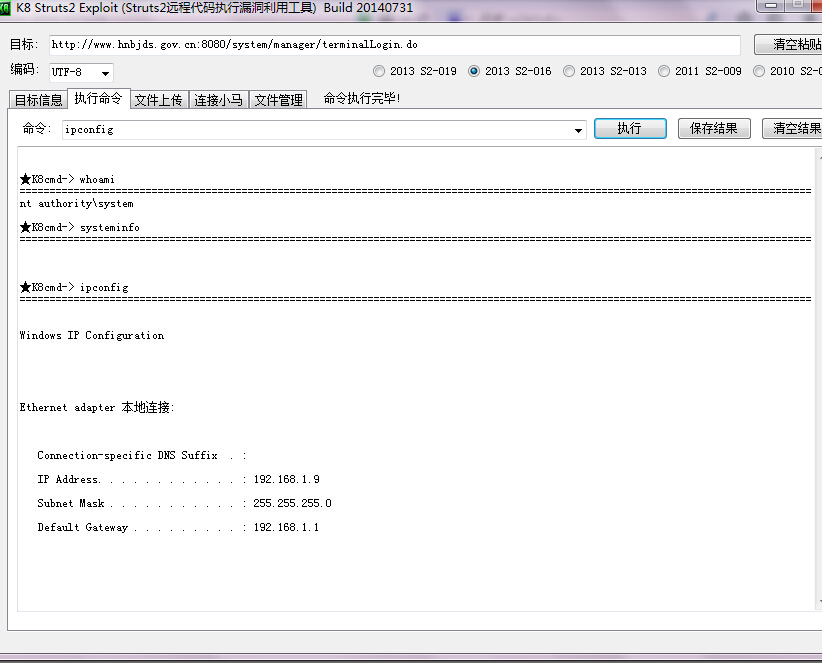Click the 清空结果 button

coord(793,128)
